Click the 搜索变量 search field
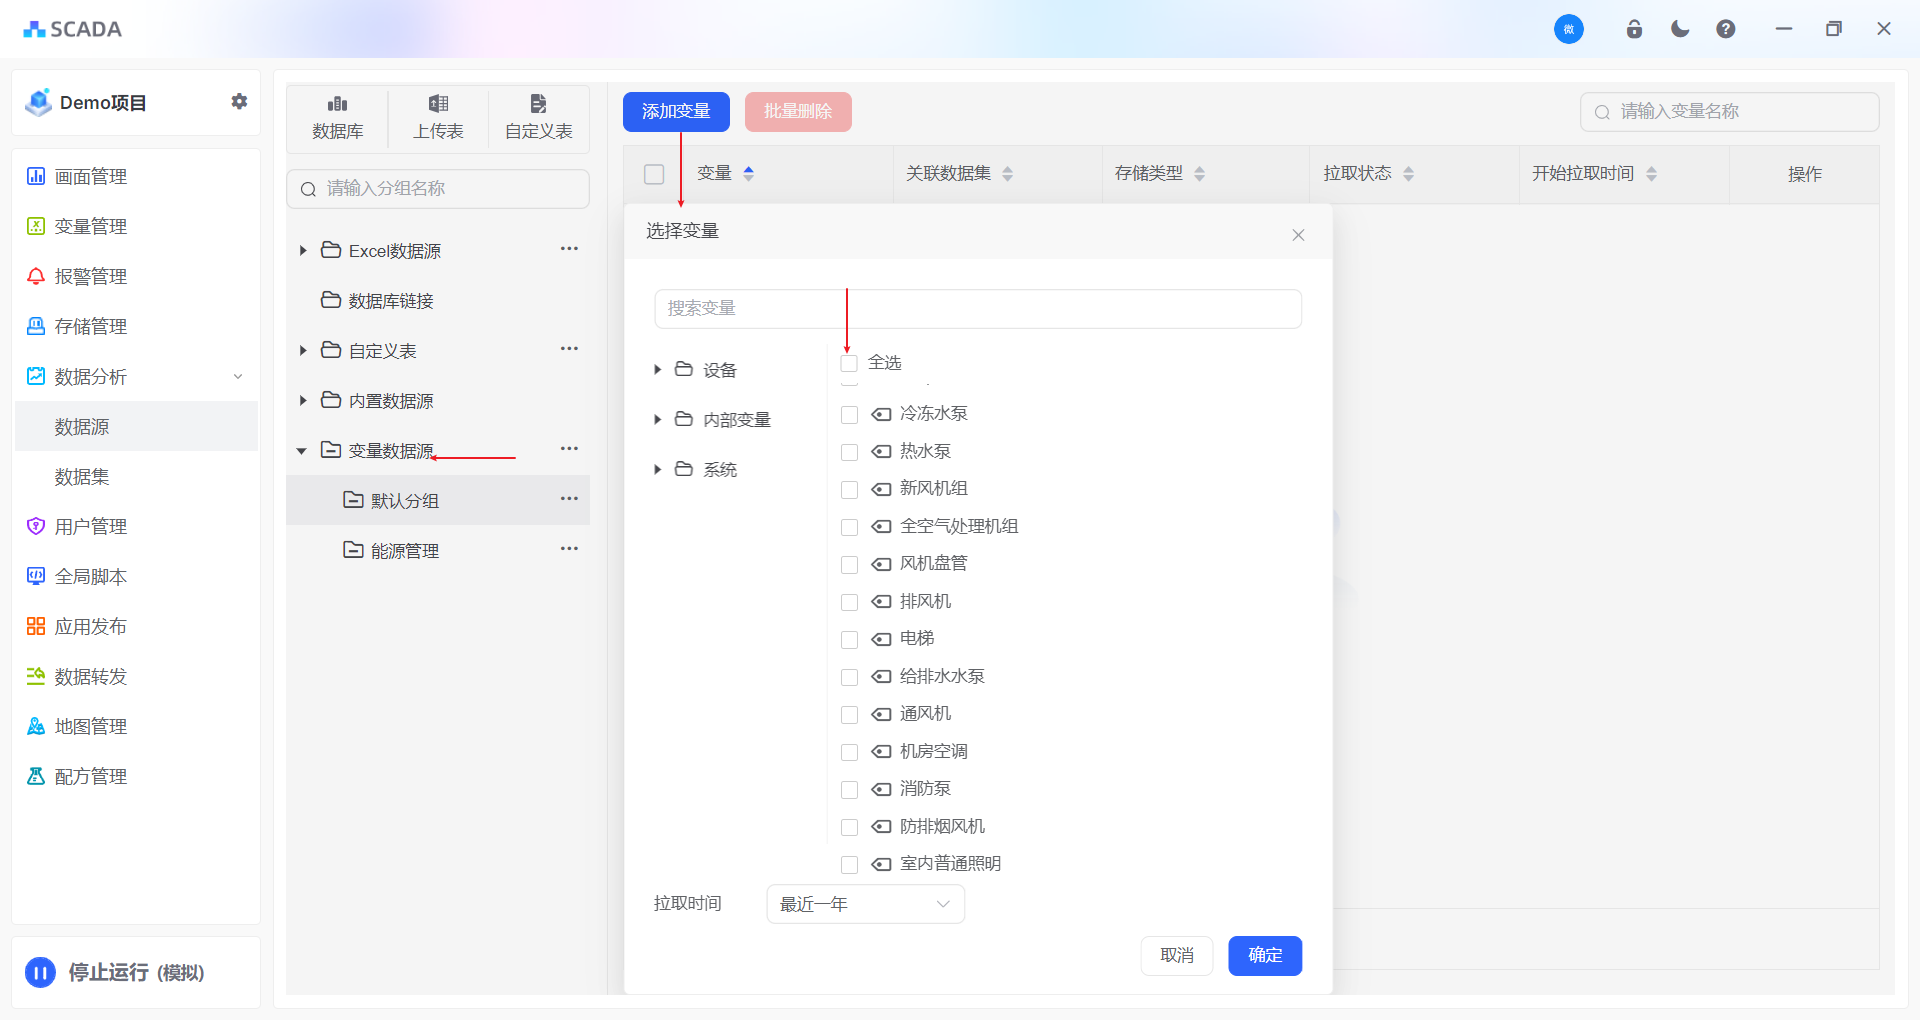This screenshot has height=1020, width=1920. pyautogui.click(x=977, y=309)
